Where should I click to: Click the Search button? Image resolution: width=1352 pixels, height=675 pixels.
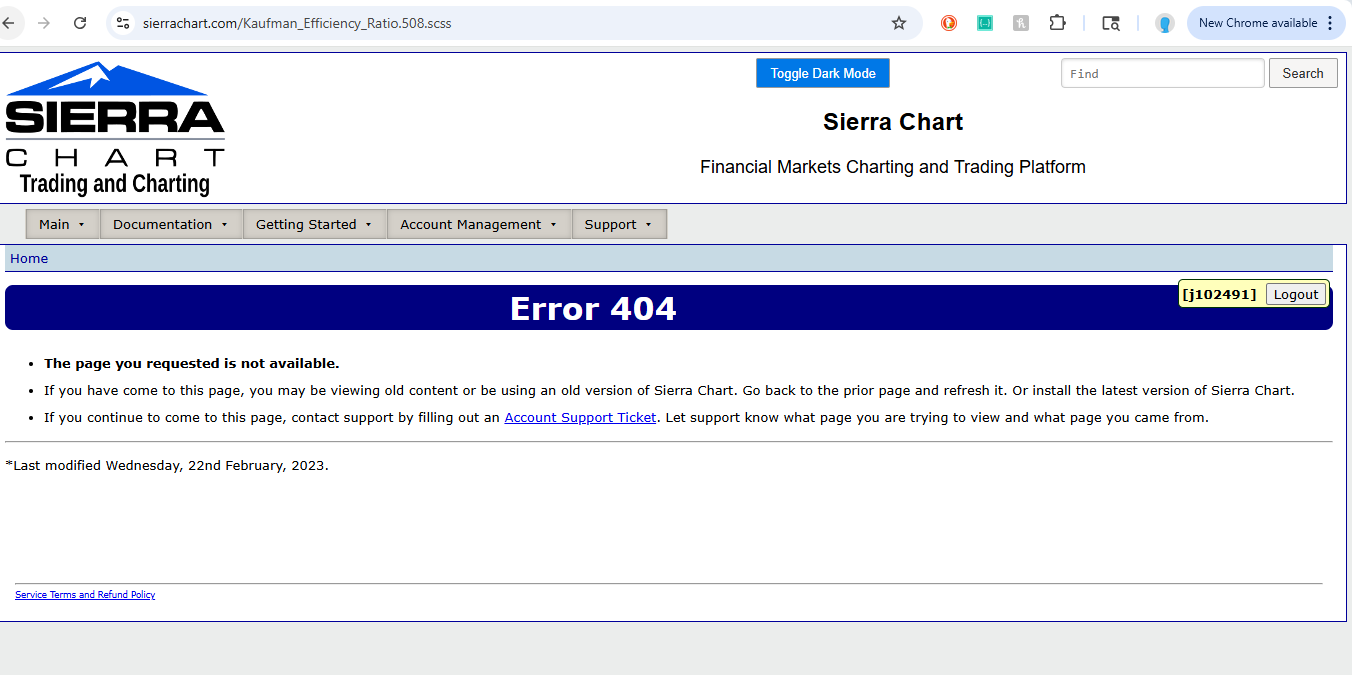(1303, 73)
